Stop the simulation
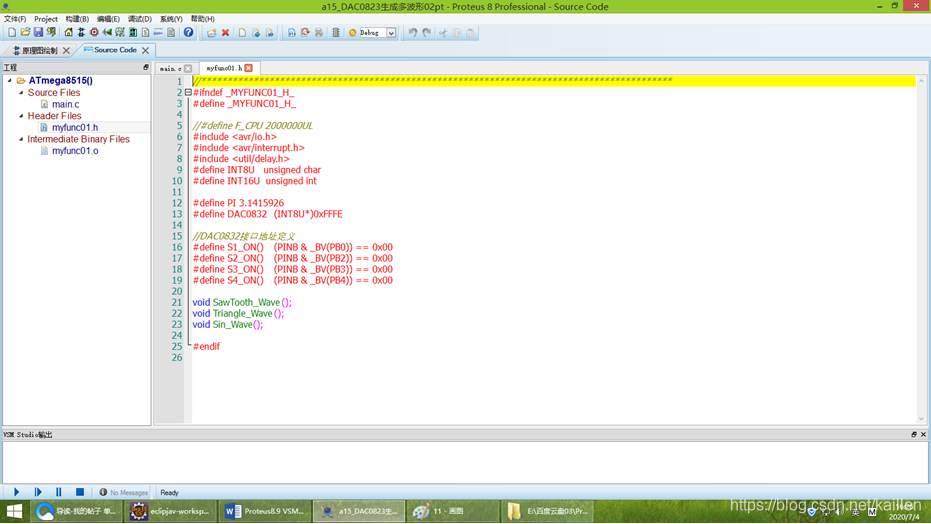Viewport: 931px width, 524px height. coord(80,492)
